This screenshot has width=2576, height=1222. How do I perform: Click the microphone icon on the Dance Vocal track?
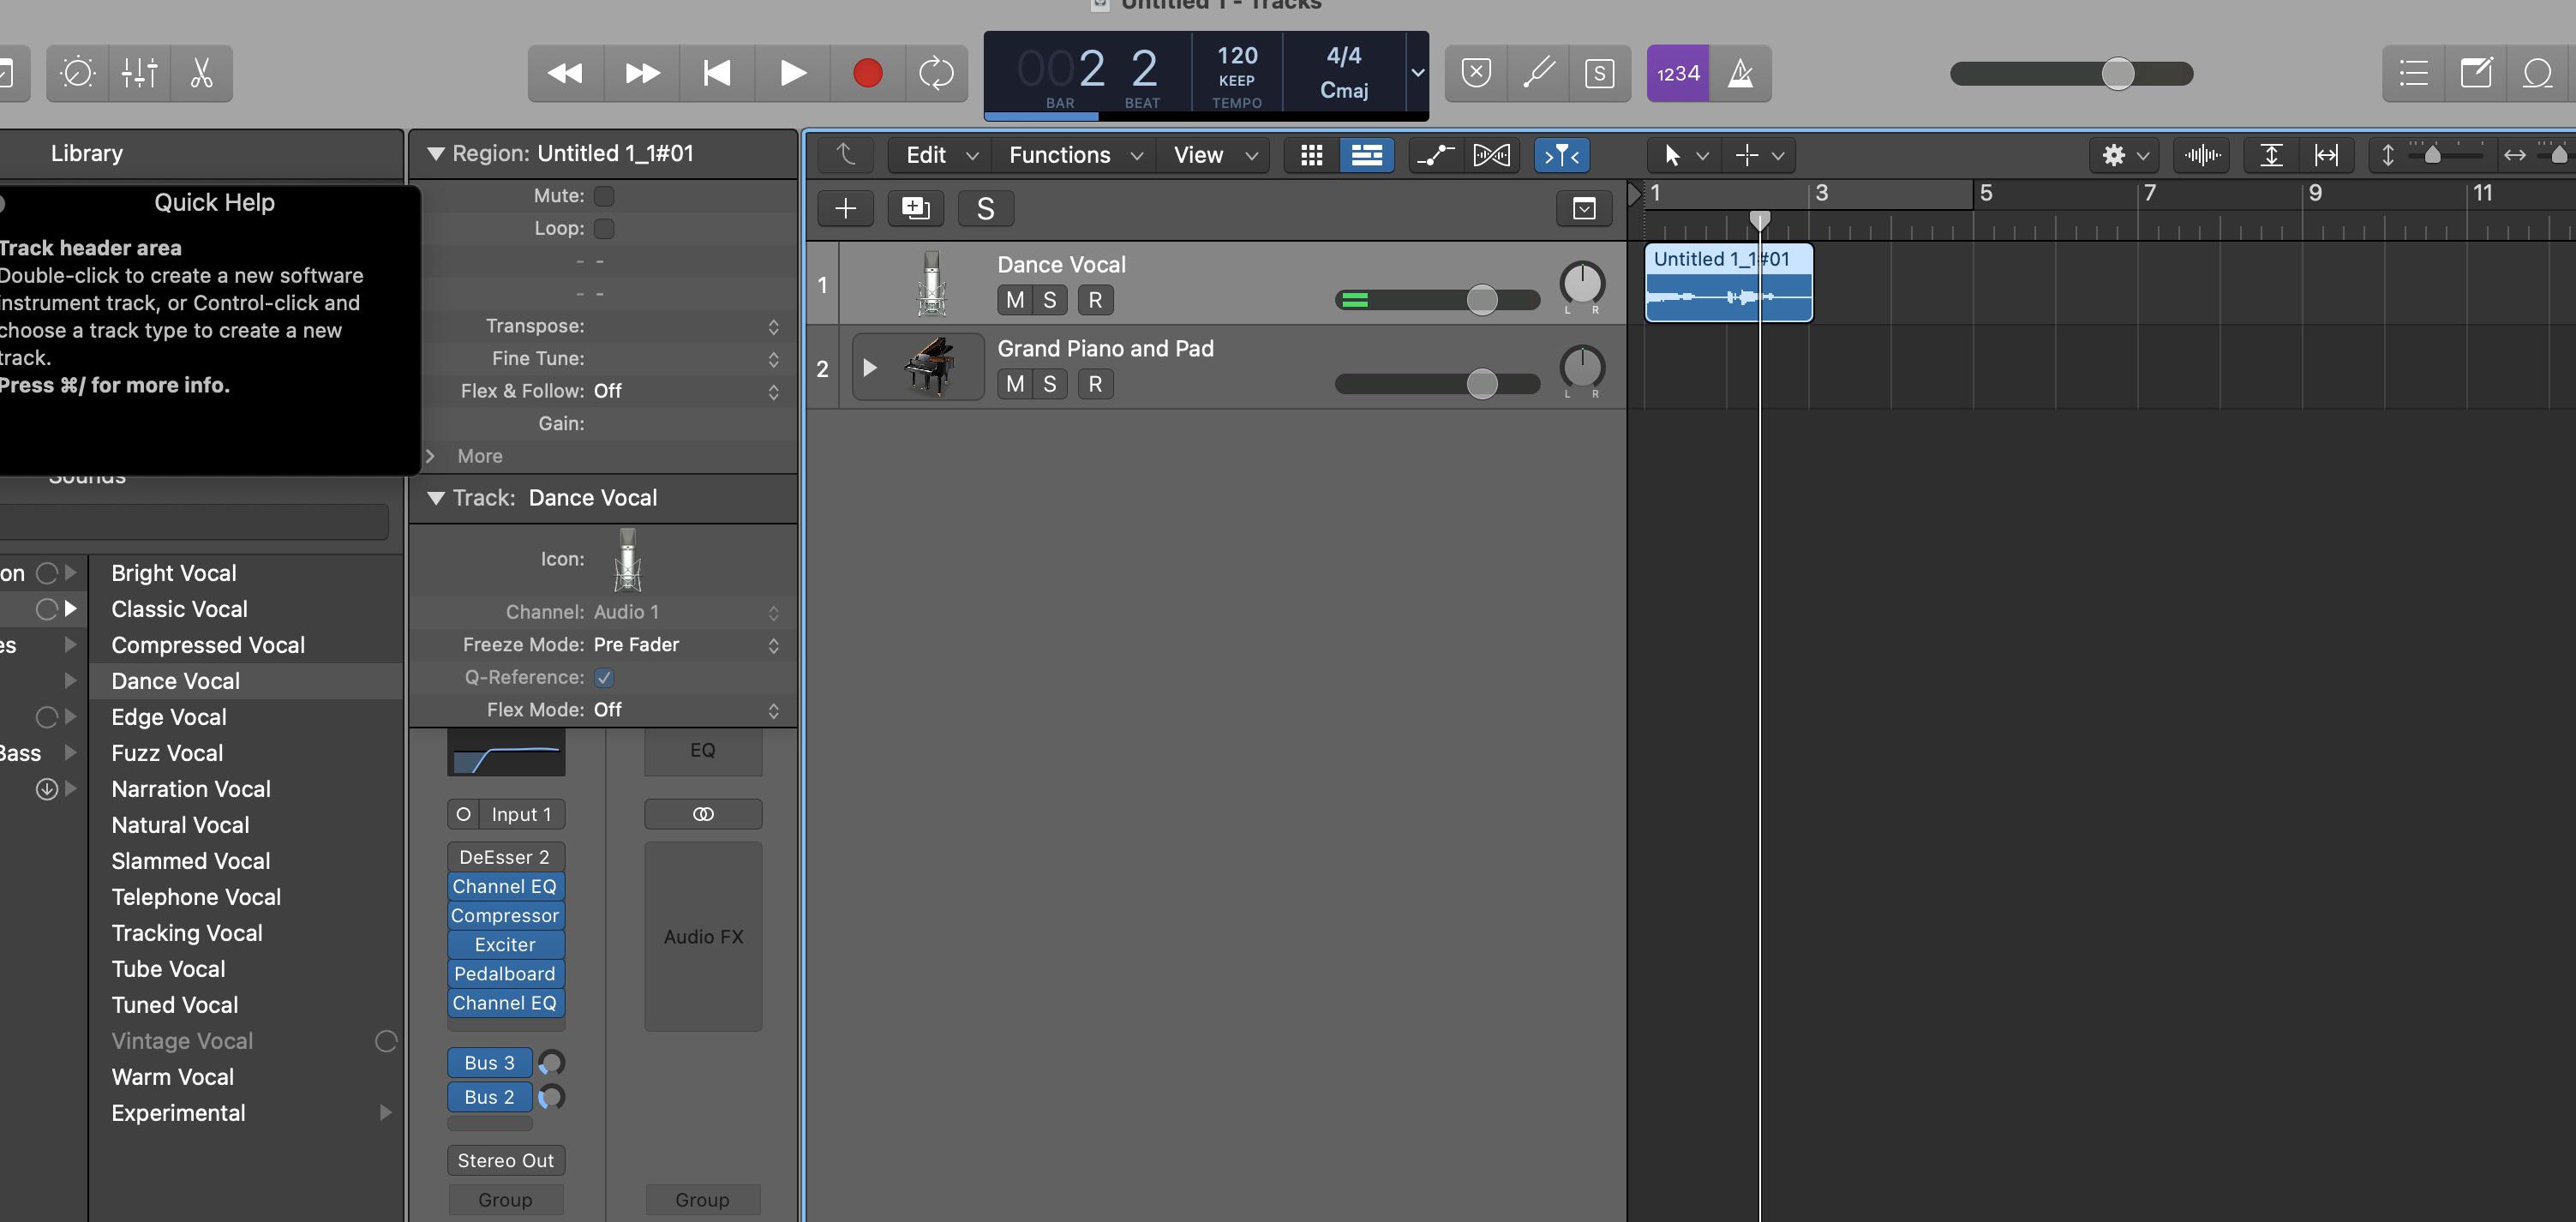point(931,283)
